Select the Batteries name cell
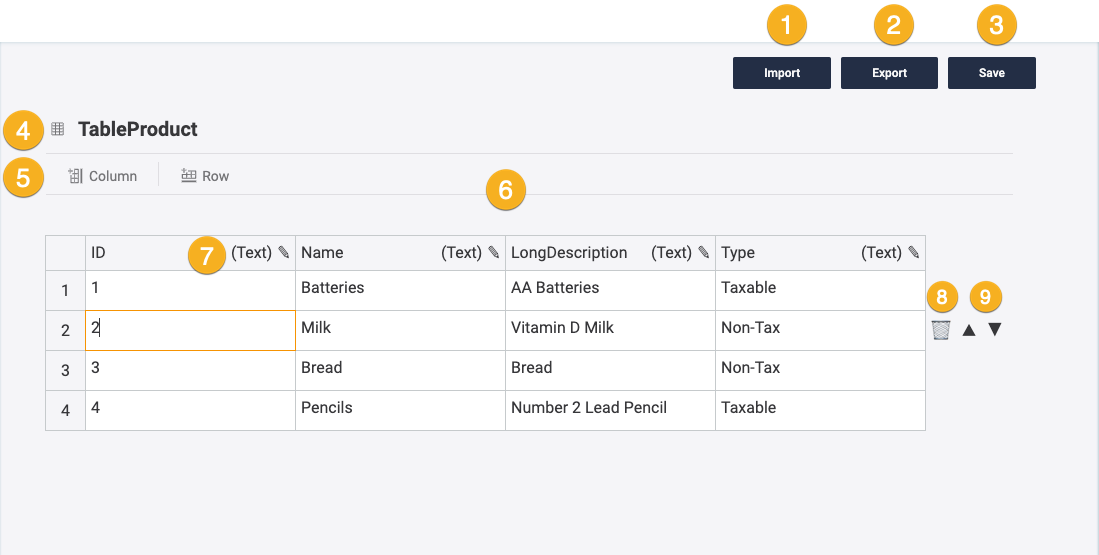The height and width of the screenshot is (555, 1099). click(400, 289)
